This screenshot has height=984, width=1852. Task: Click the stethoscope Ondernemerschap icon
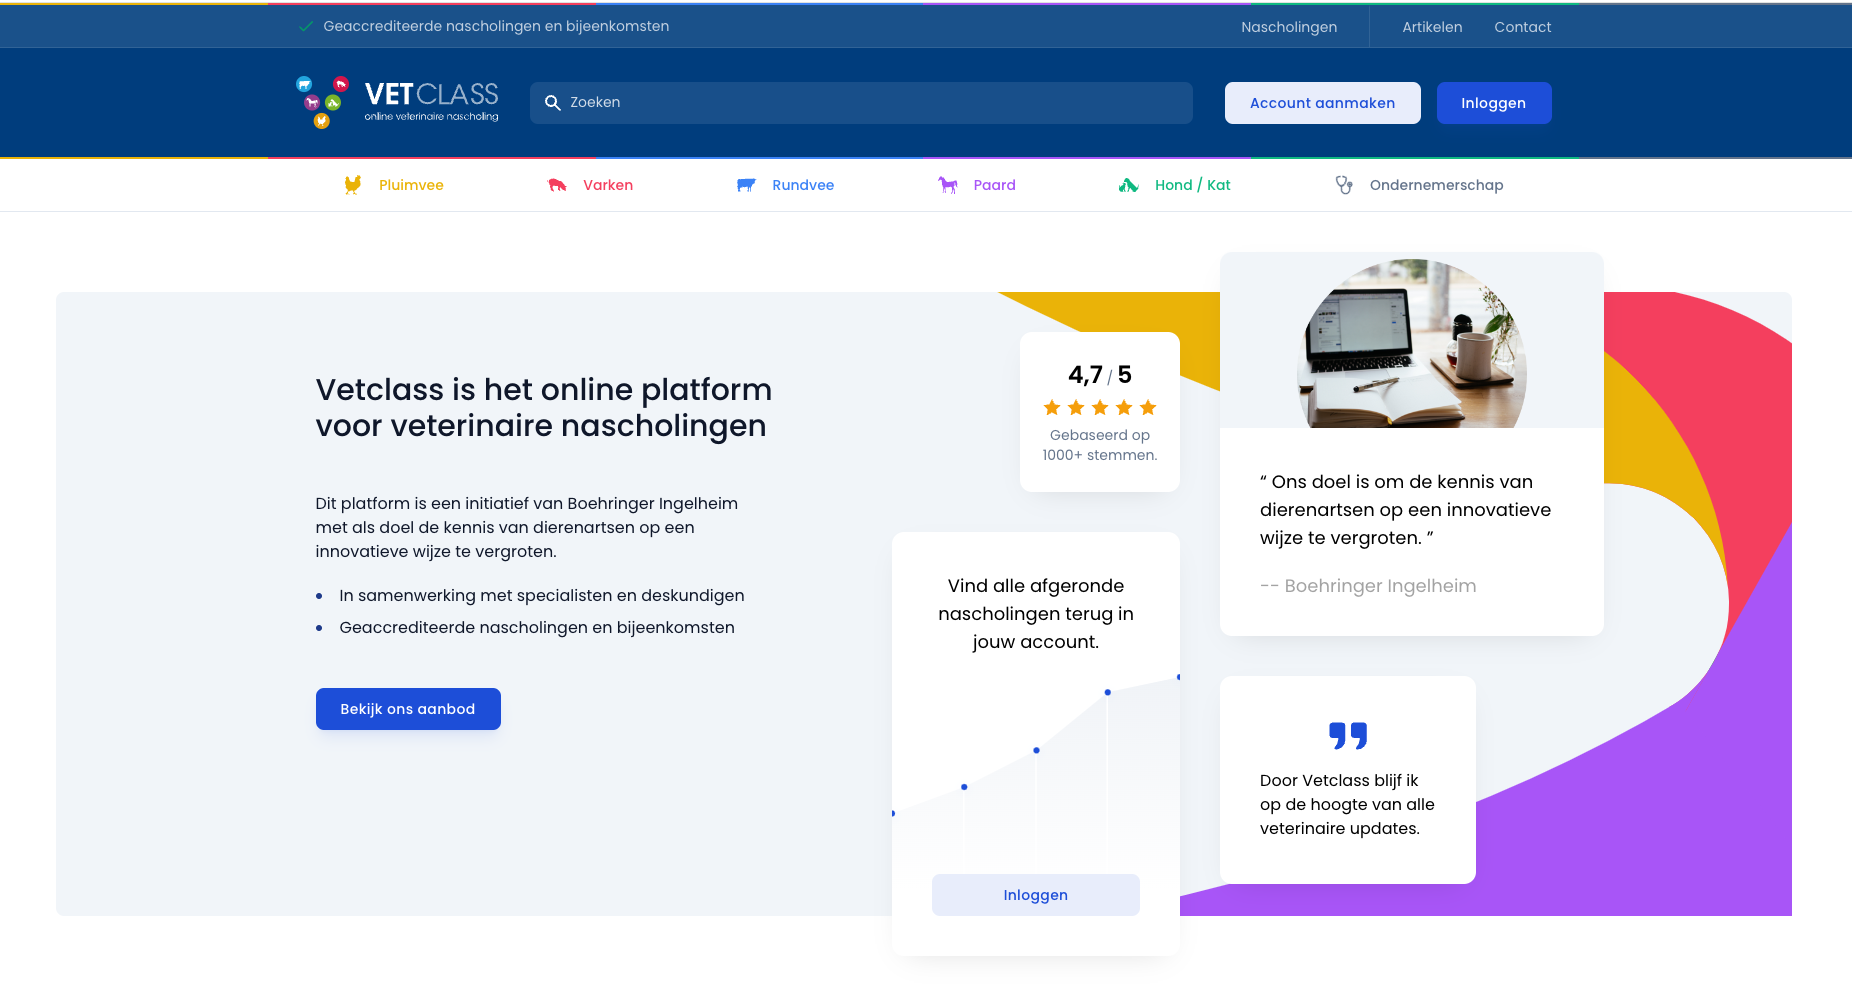(x=1344, y=185)
